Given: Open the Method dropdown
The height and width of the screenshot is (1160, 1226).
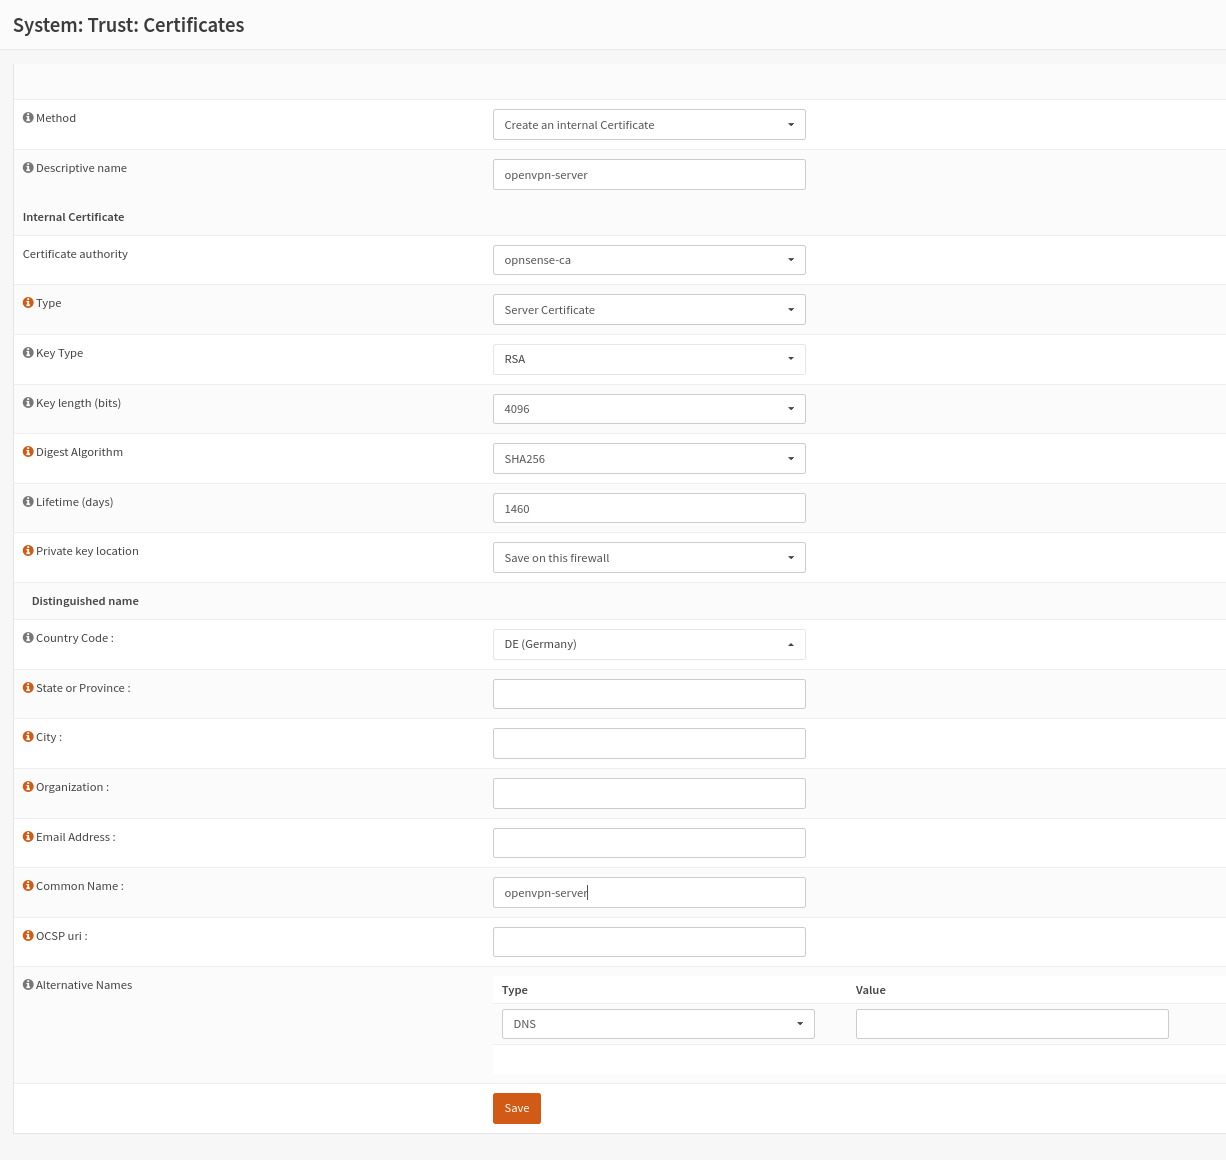Looking at the screenshot, I should [649, 125].
